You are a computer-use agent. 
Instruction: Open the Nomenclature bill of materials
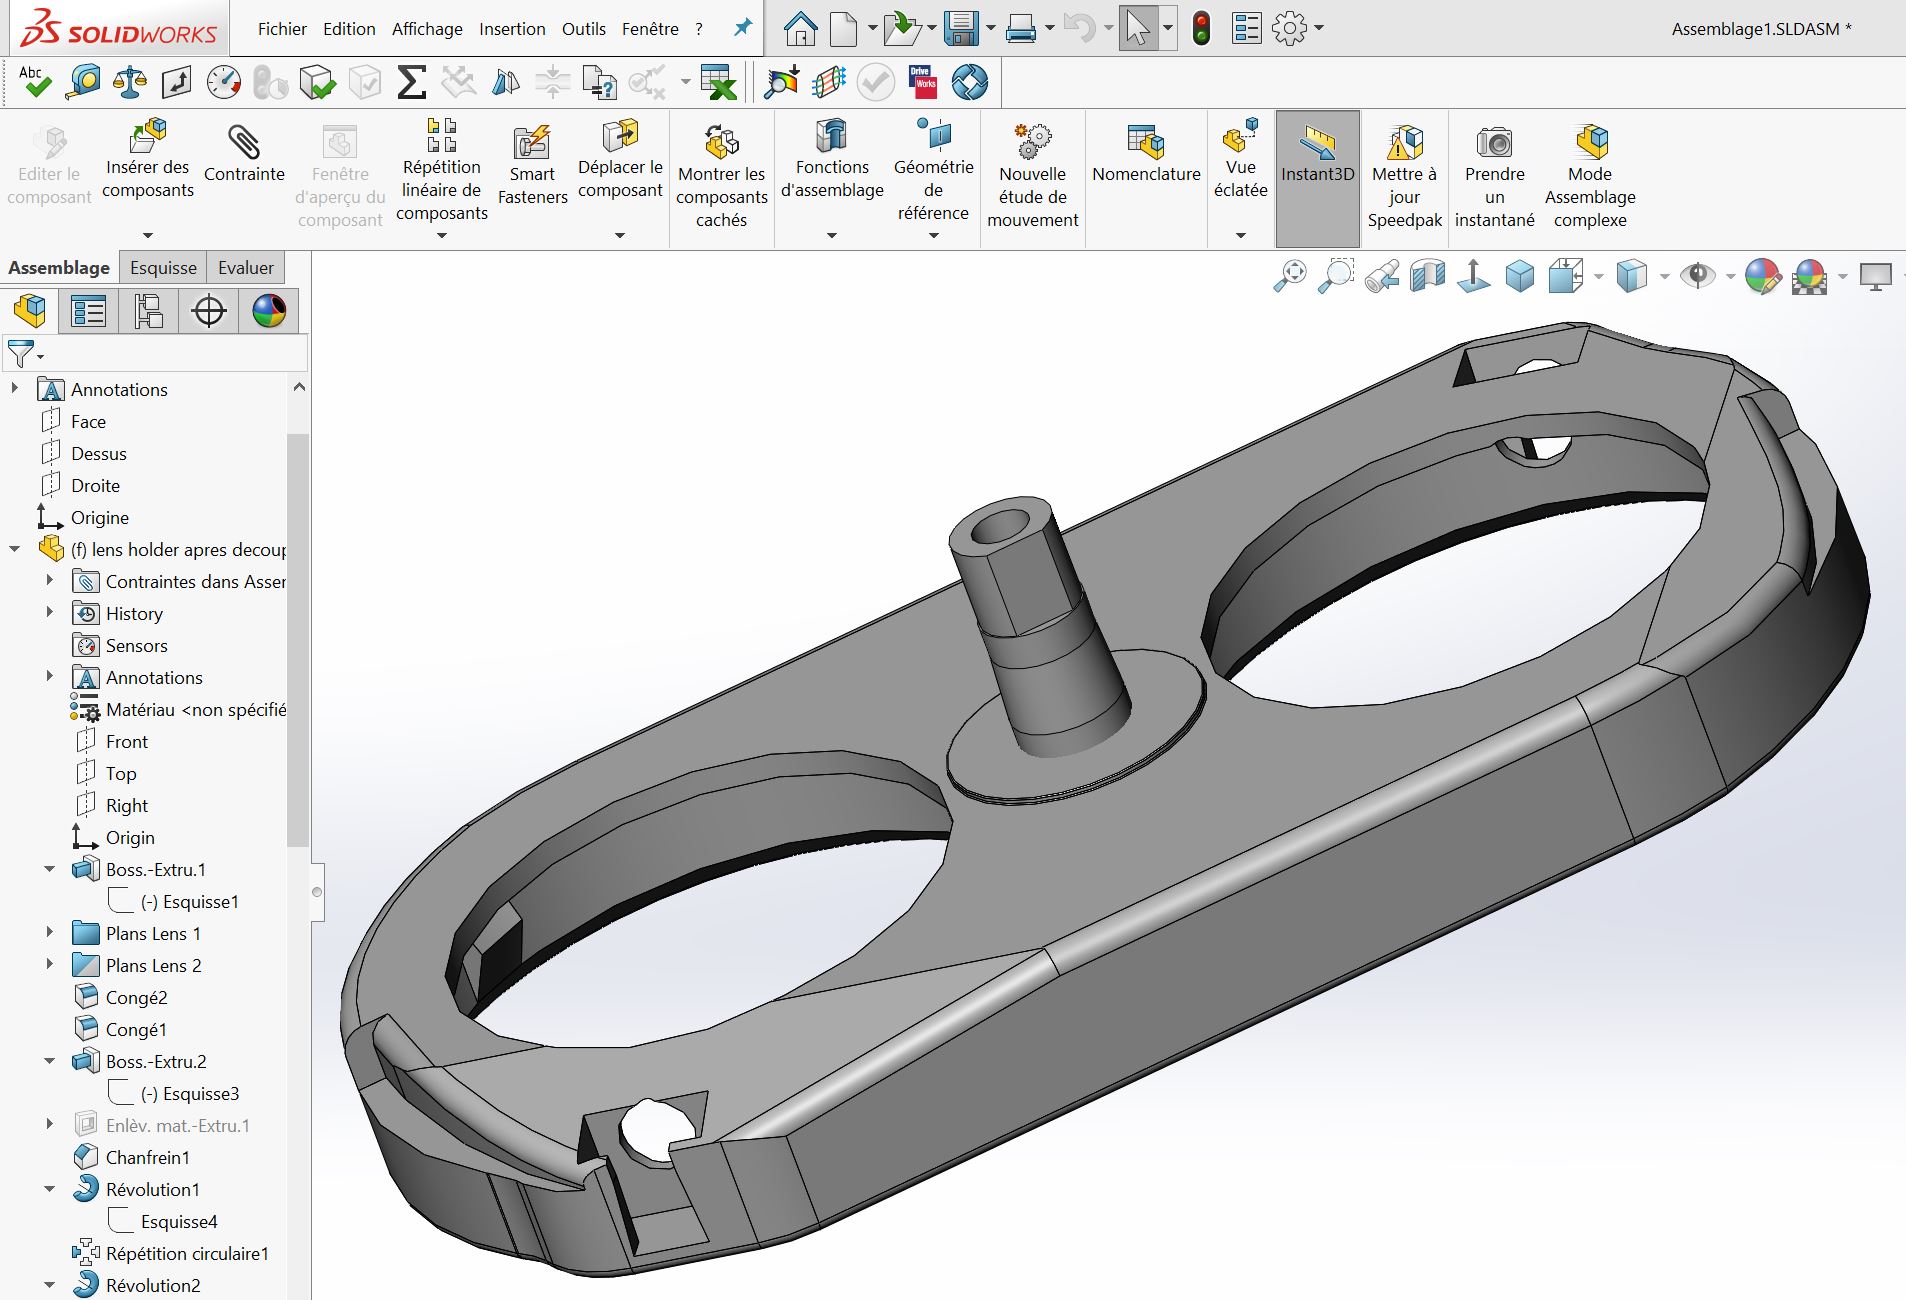(x=1146, y=154)
